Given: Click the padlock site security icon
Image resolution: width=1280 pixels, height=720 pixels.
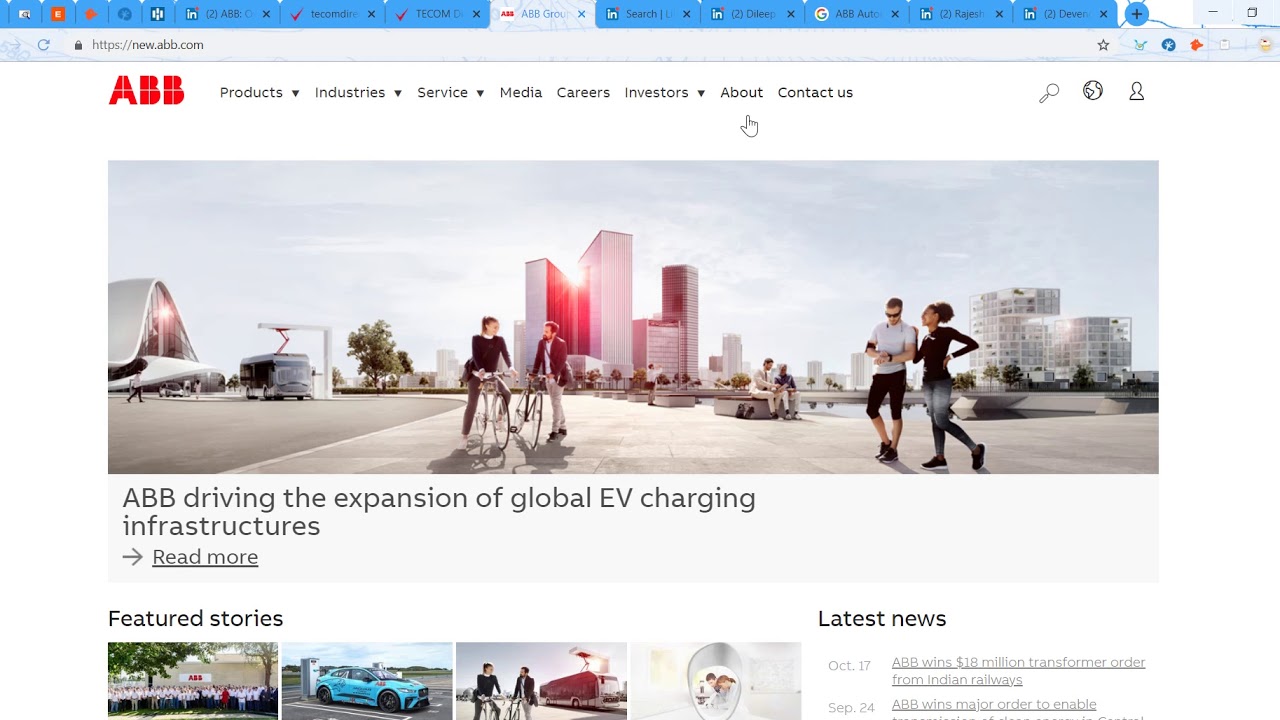Looking at the screenshot, I should (78, 45).
